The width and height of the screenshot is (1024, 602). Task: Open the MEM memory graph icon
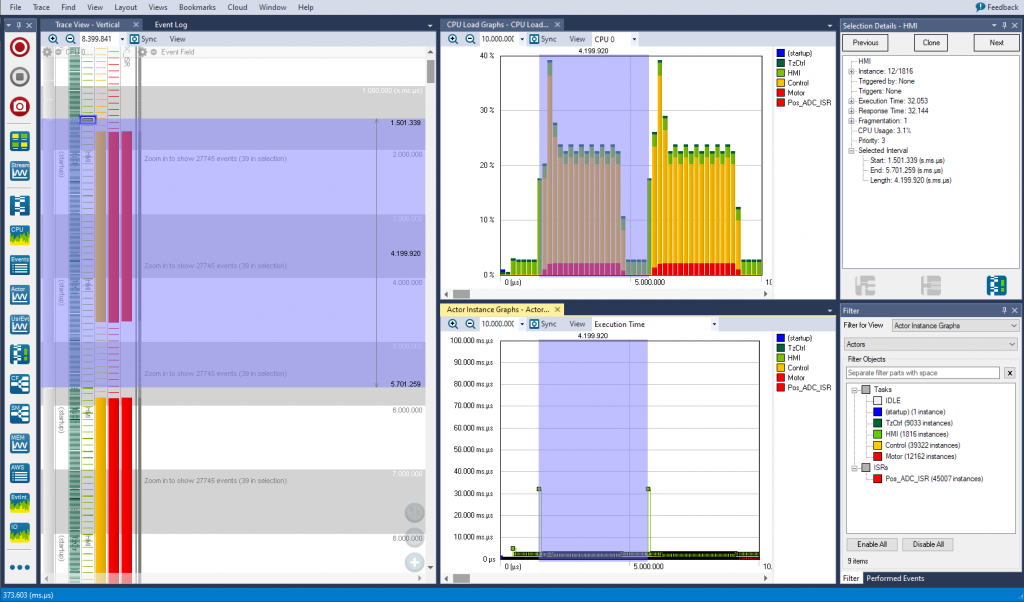[20, 443]
